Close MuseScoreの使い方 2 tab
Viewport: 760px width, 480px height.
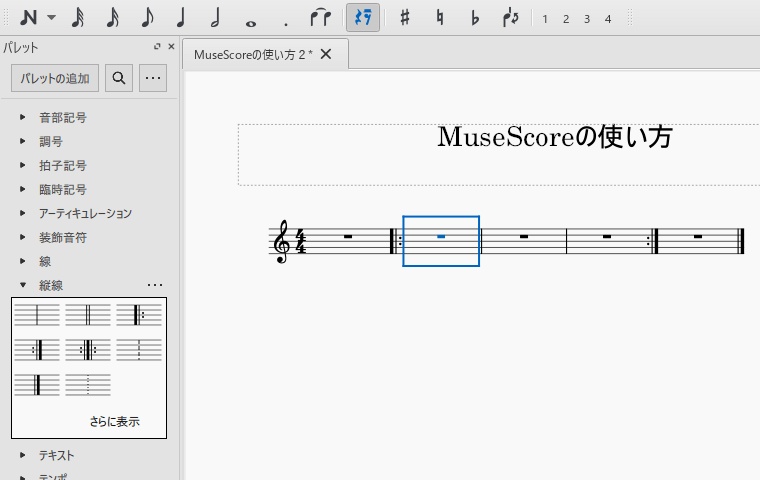pyautogui.click(x=326, y=54)
